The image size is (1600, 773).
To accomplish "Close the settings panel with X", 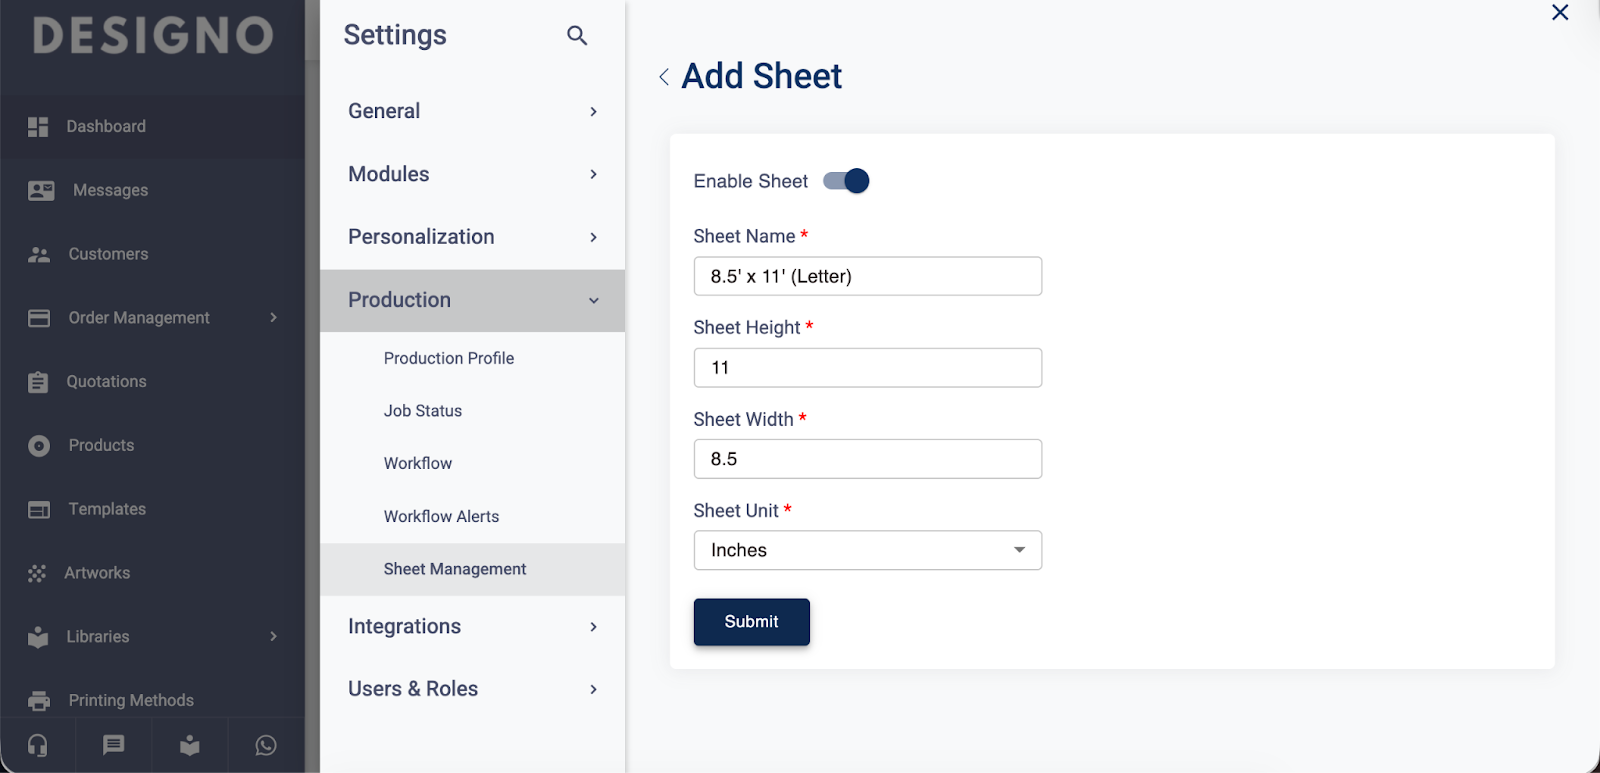I will coord(1560,13).
